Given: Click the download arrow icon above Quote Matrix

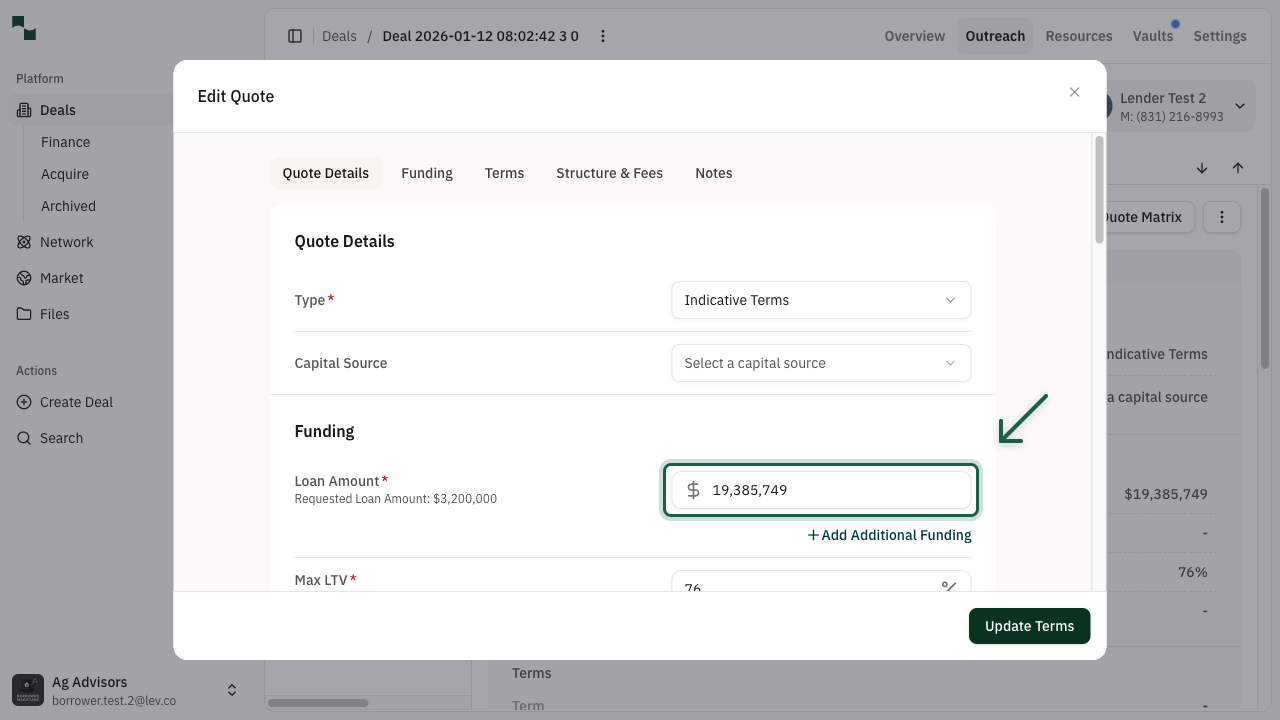Looking at the screenshot, I should 1202,168.
